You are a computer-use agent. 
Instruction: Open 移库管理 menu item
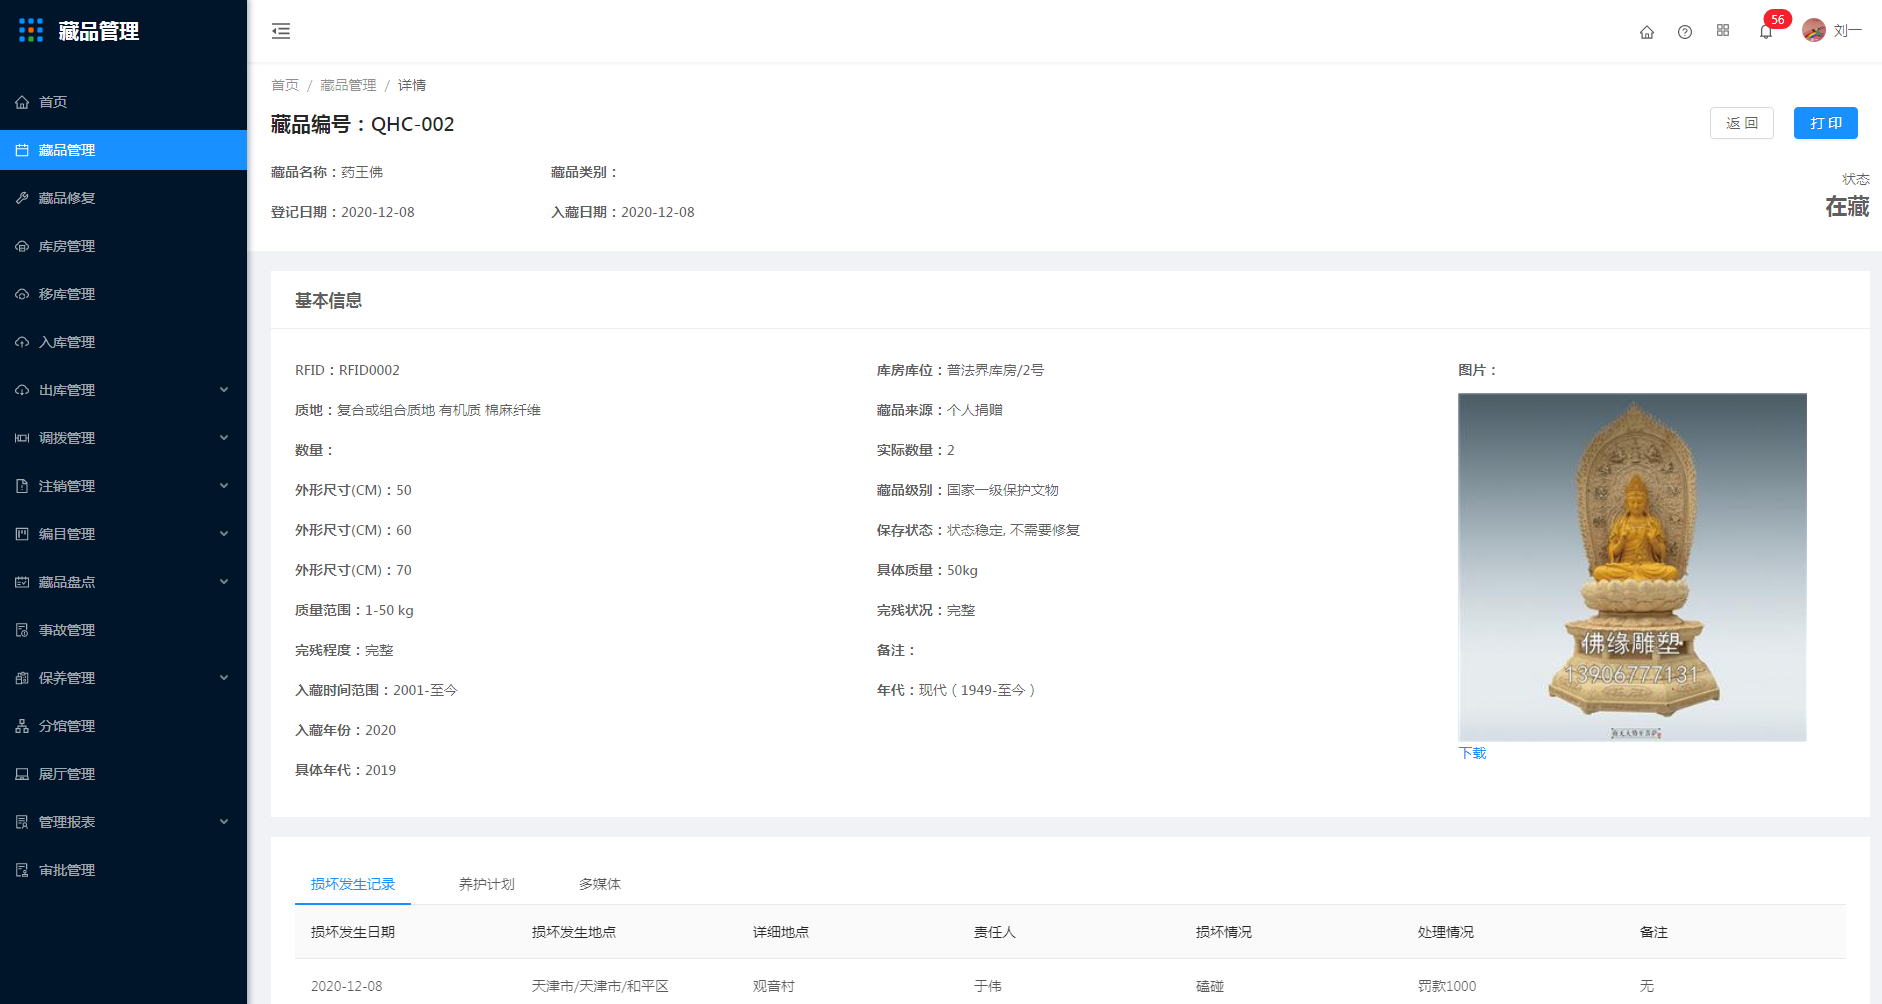123,294
